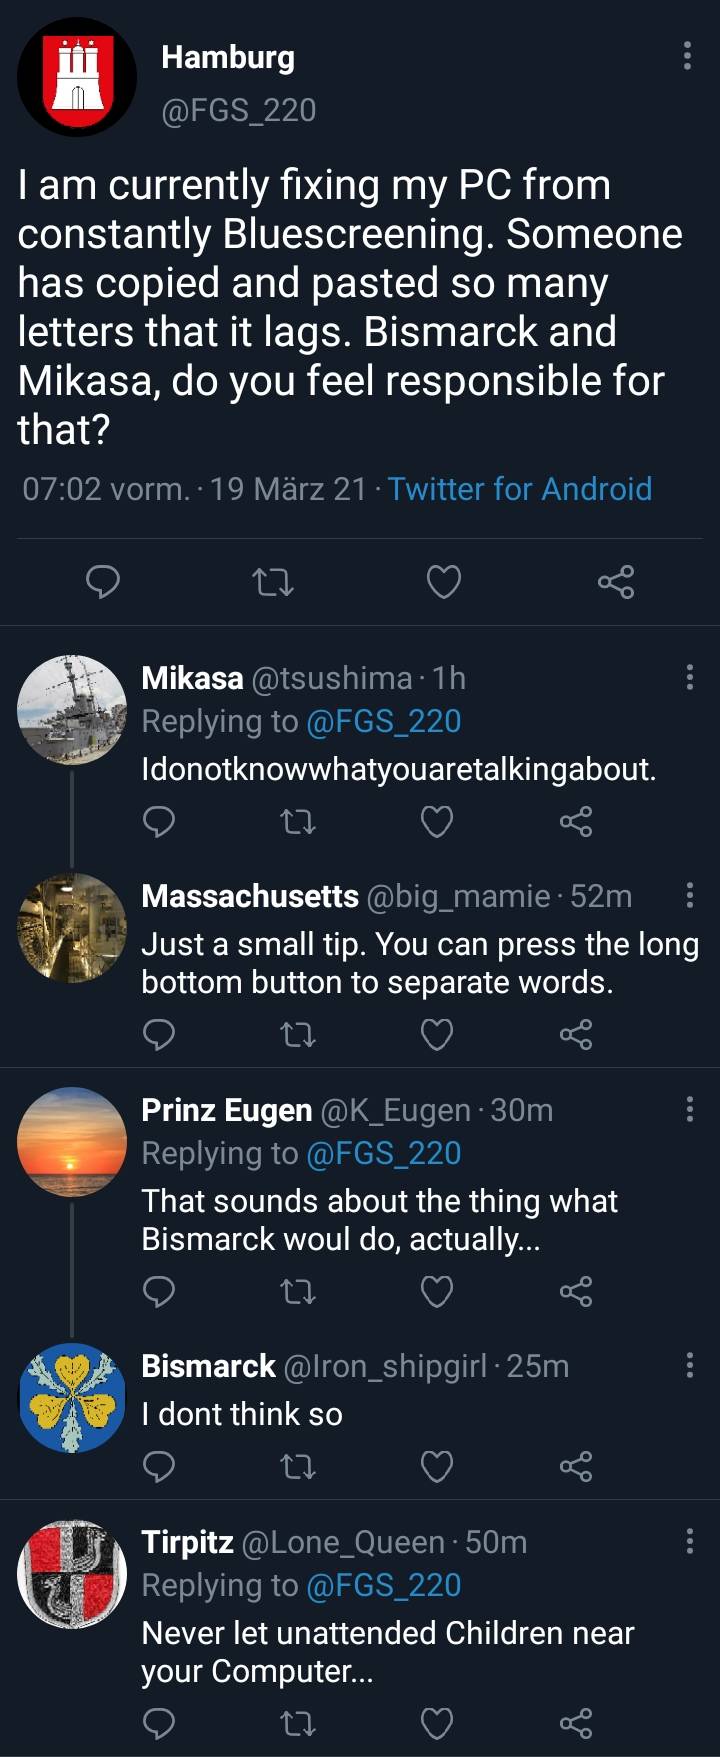This screenshot has height=1757, width=720.
Task: Retweet Hamburg's main tweet
Action: pyautogui.click(x=272, y=581)
